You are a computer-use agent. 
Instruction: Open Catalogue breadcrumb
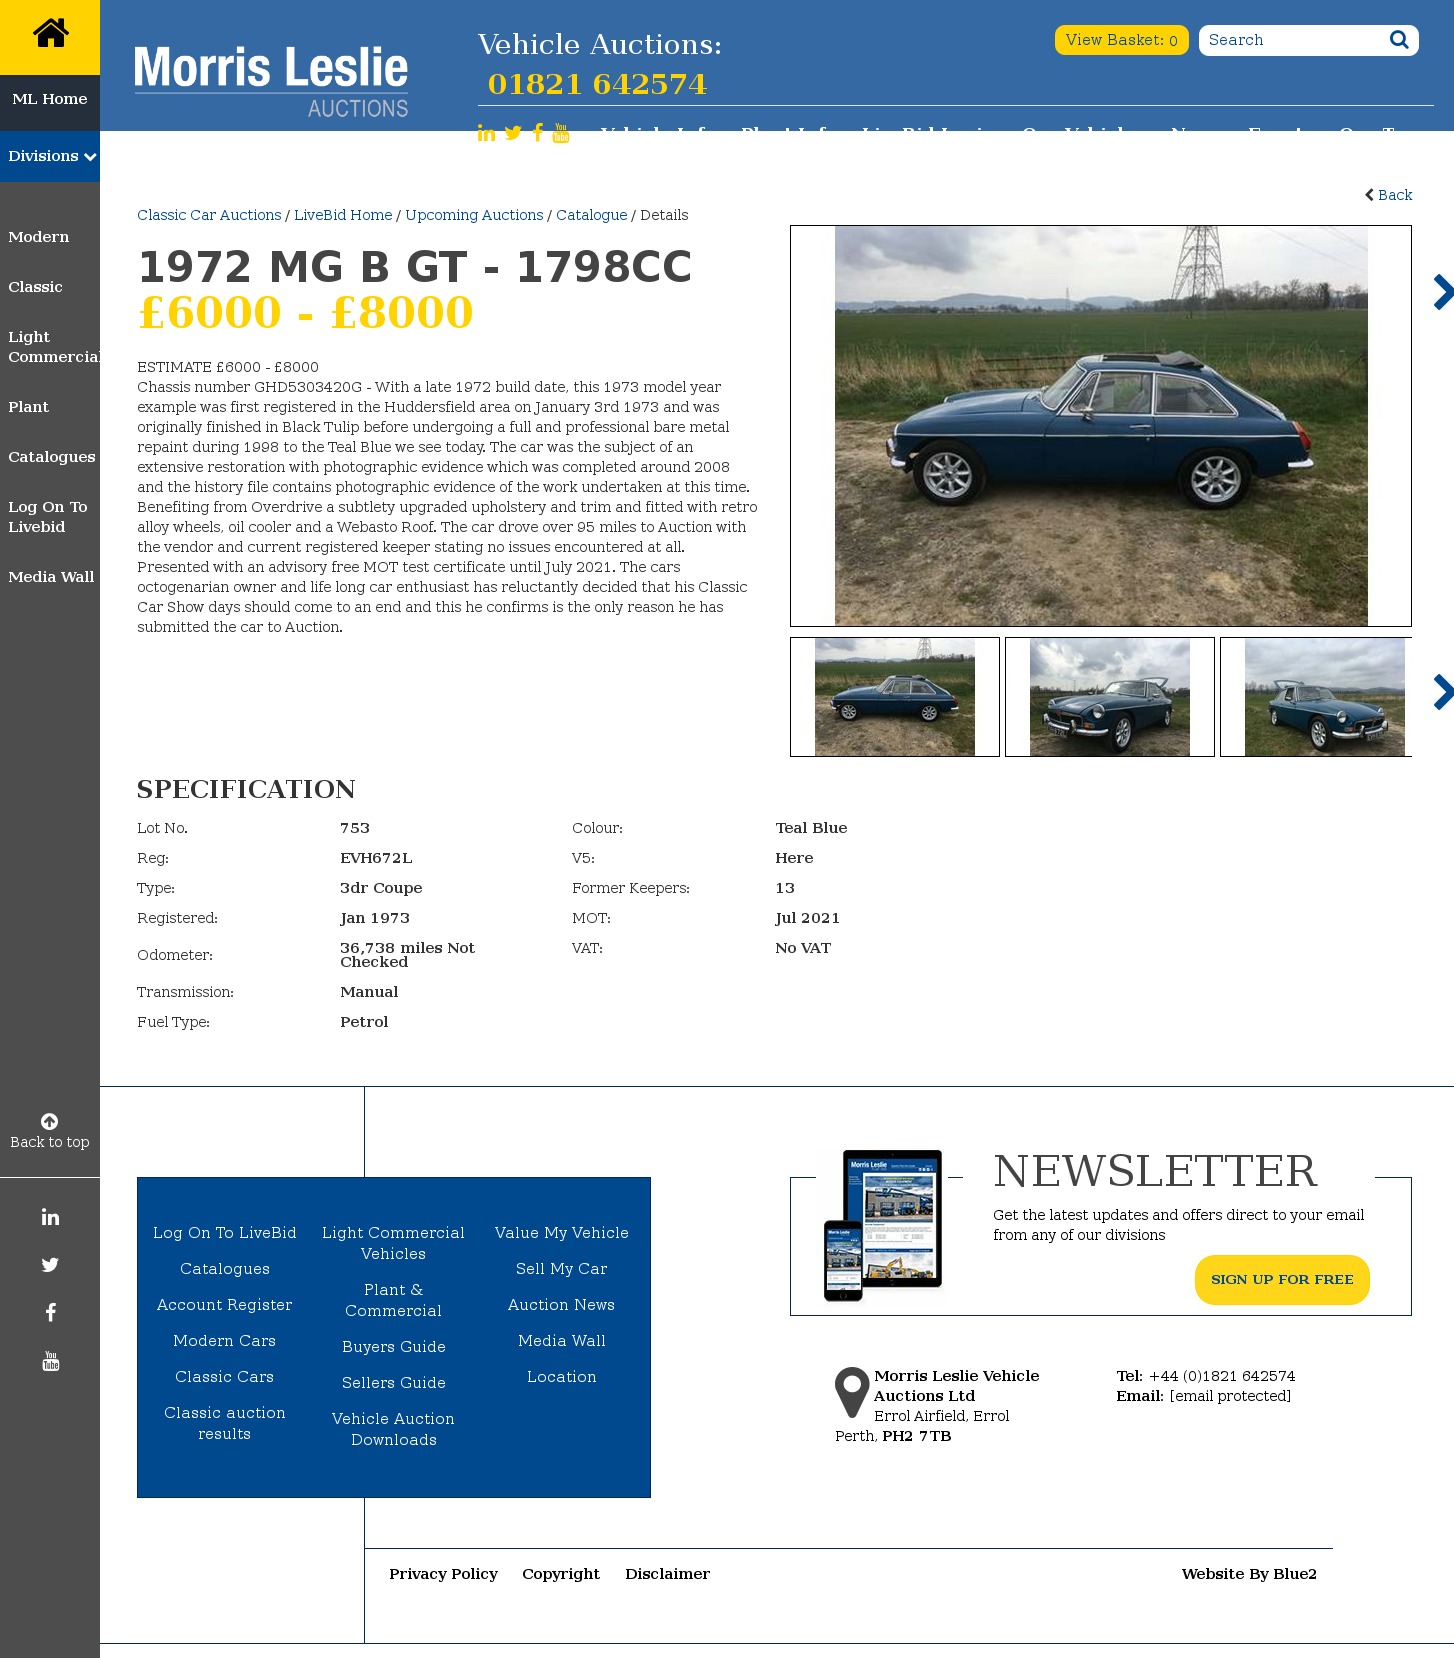click(x=592, y=215)
